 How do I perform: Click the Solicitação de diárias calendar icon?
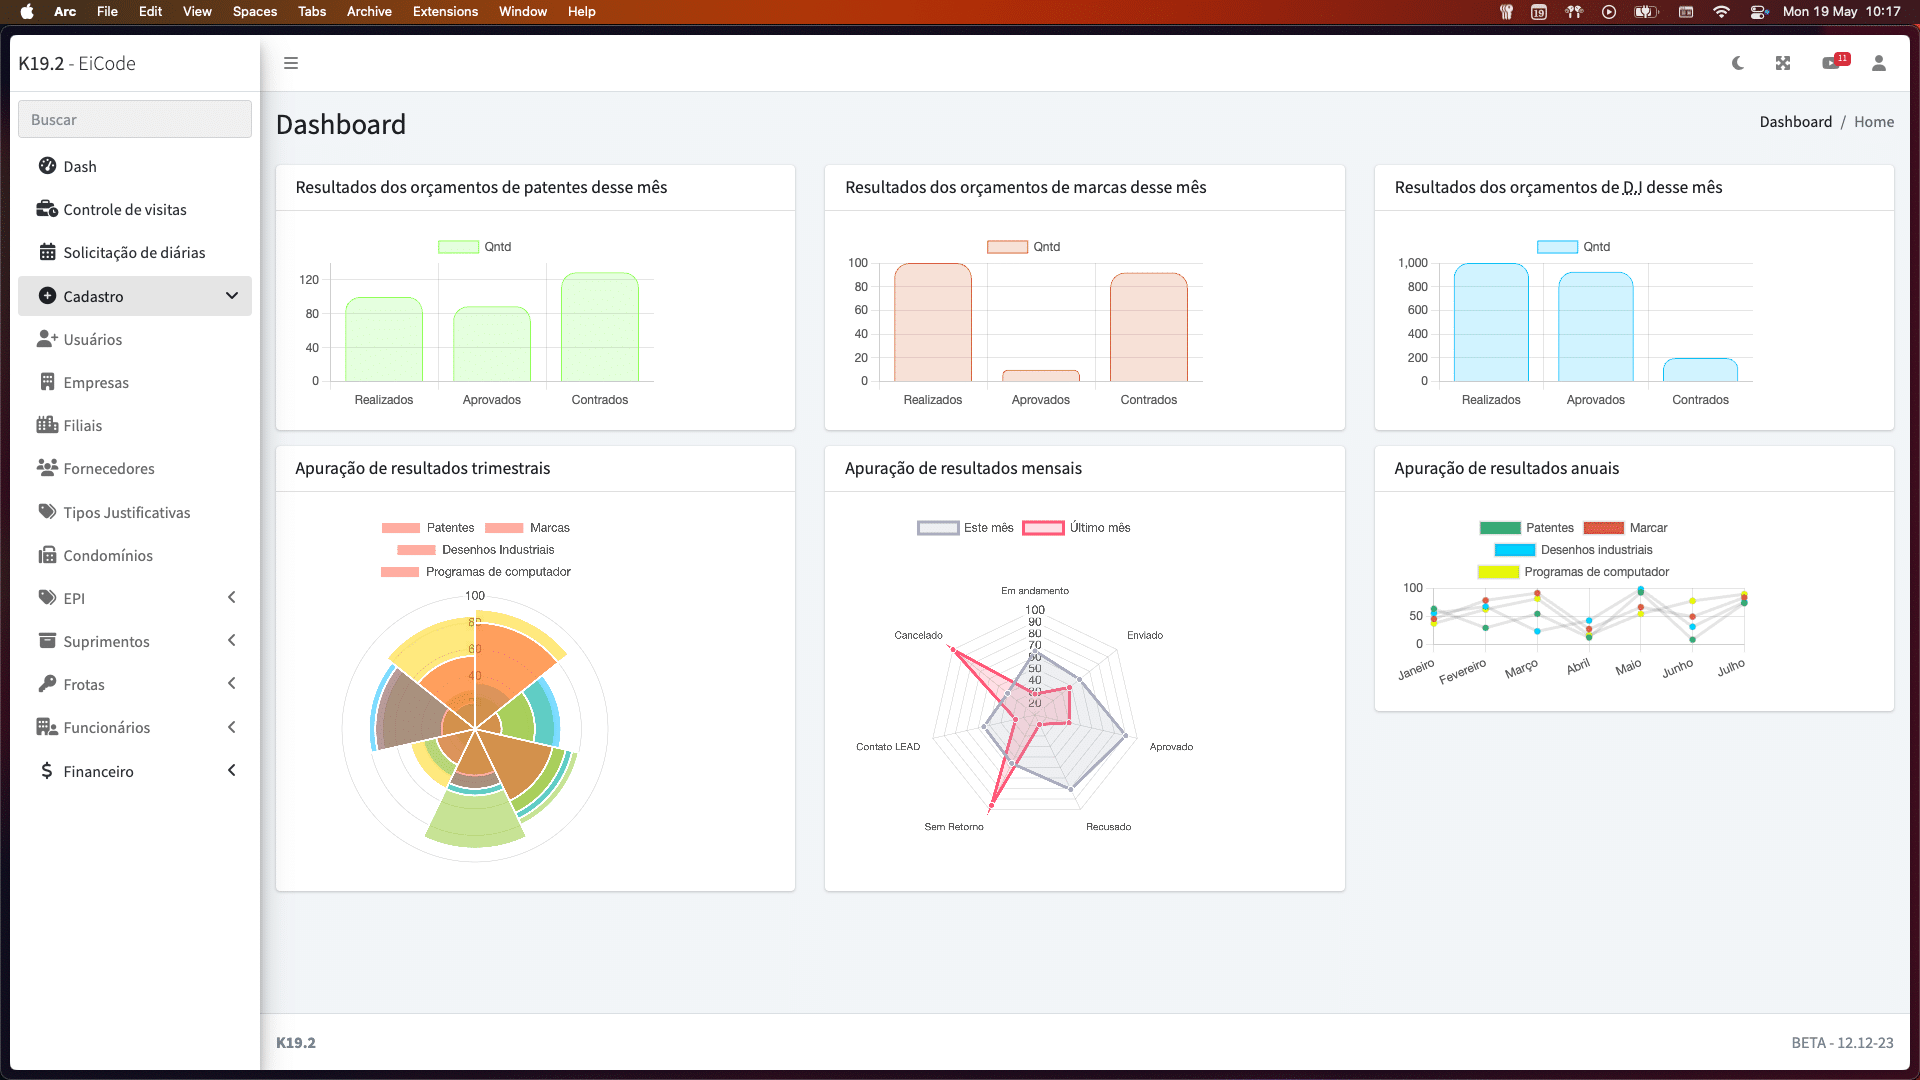point(47,252)
